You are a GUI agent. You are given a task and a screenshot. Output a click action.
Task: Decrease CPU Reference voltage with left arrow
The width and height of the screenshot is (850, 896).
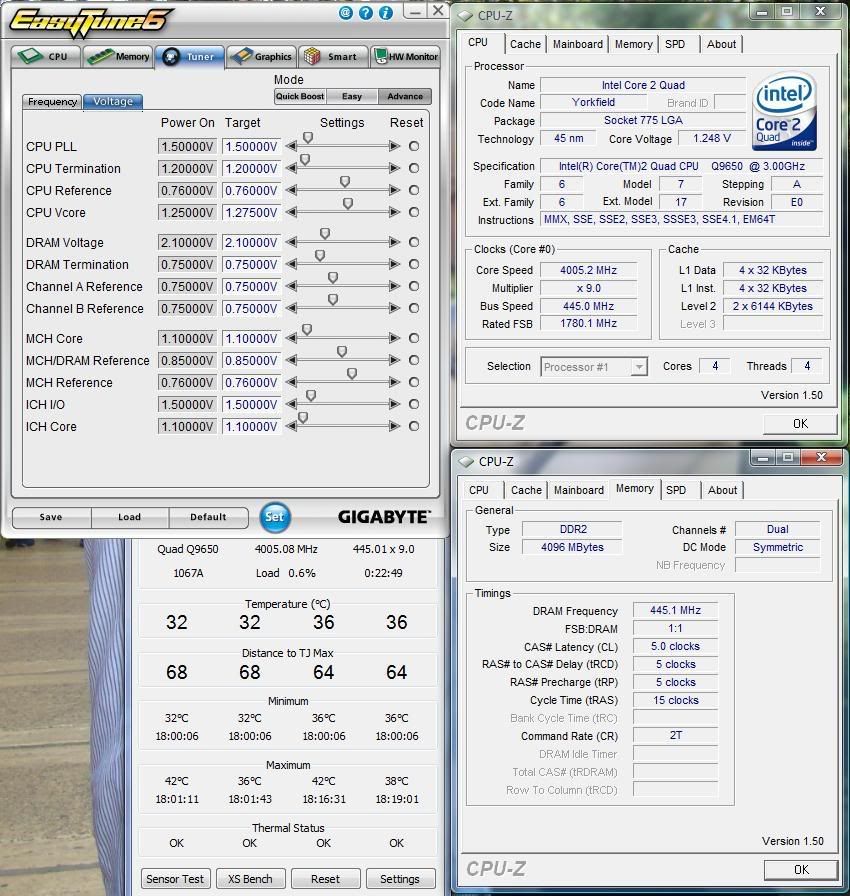[291, 190]
